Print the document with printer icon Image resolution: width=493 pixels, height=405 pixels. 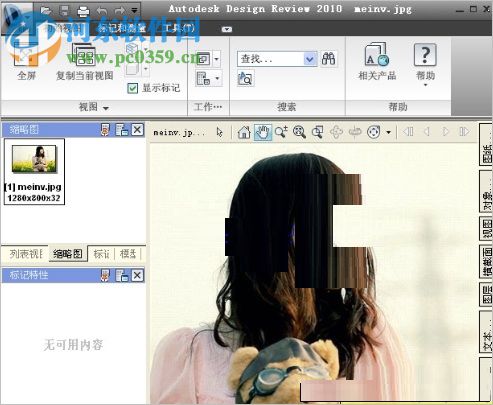(83, 11)
